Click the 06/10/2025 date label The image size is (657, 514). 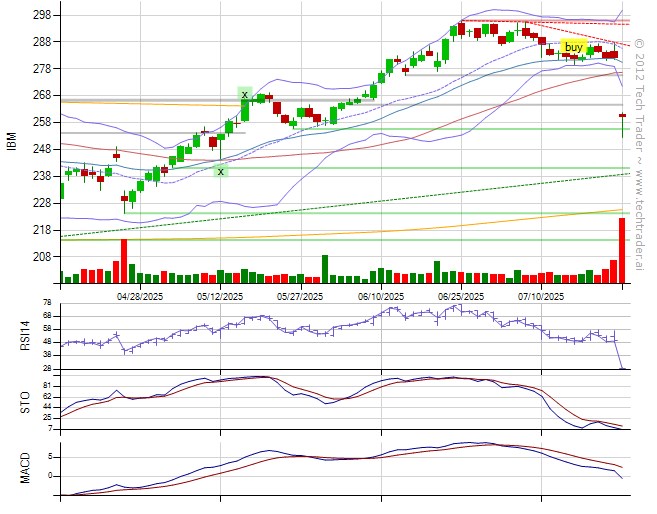point(381,297)
